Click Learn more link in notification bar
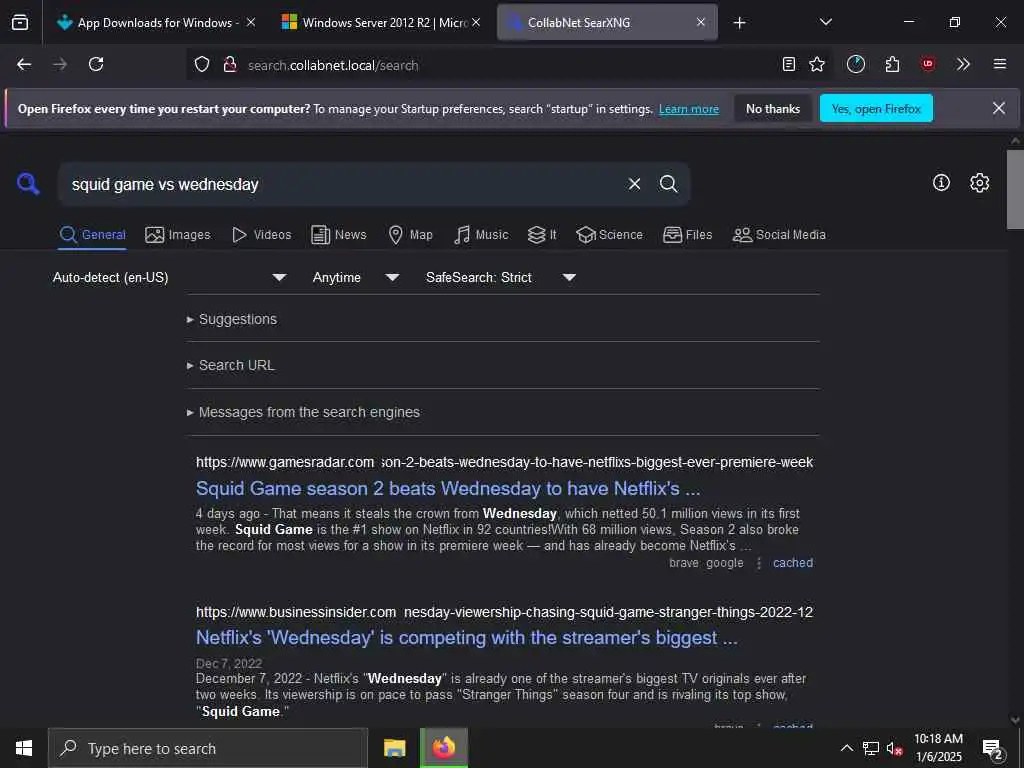1024x768 pixels. (688, 109)
